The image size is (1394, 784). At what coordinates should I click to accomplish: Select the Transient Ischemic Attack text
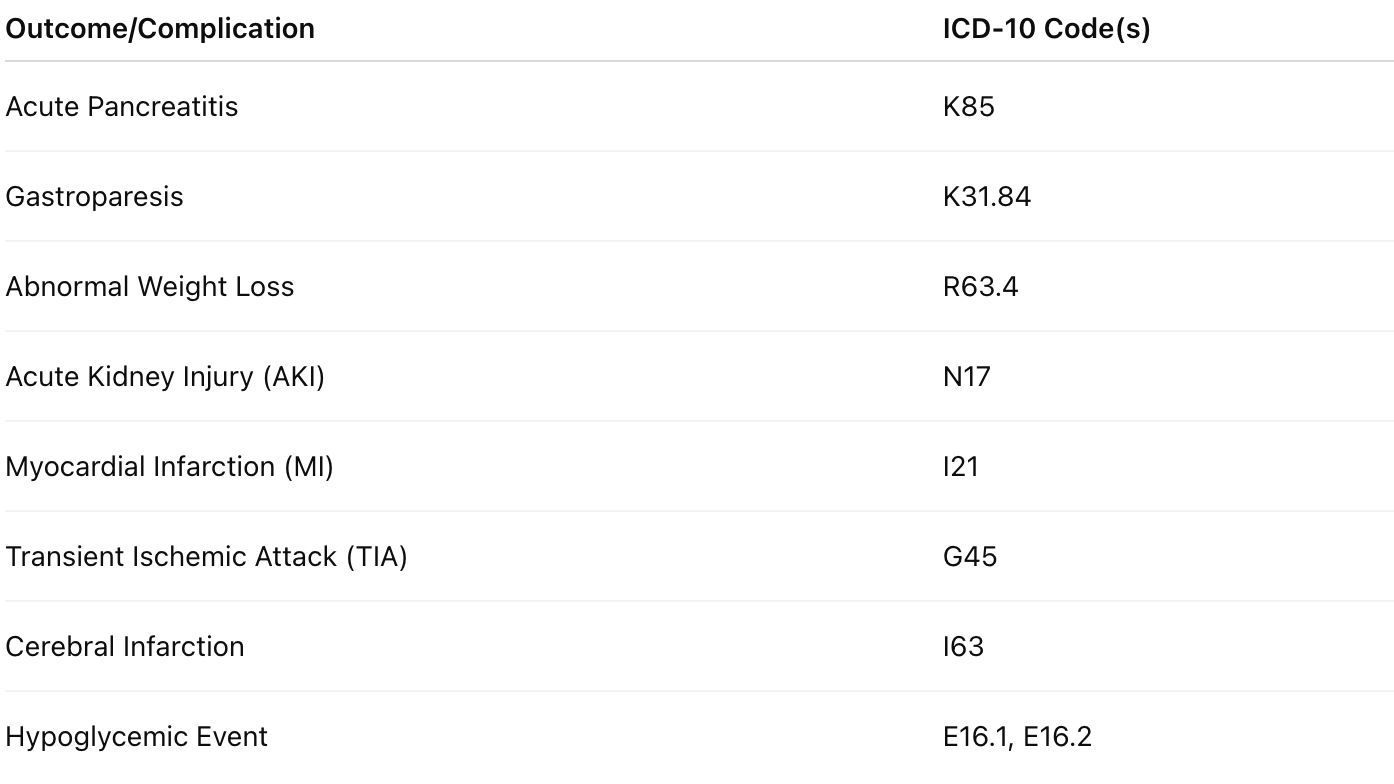click(170, 556)
